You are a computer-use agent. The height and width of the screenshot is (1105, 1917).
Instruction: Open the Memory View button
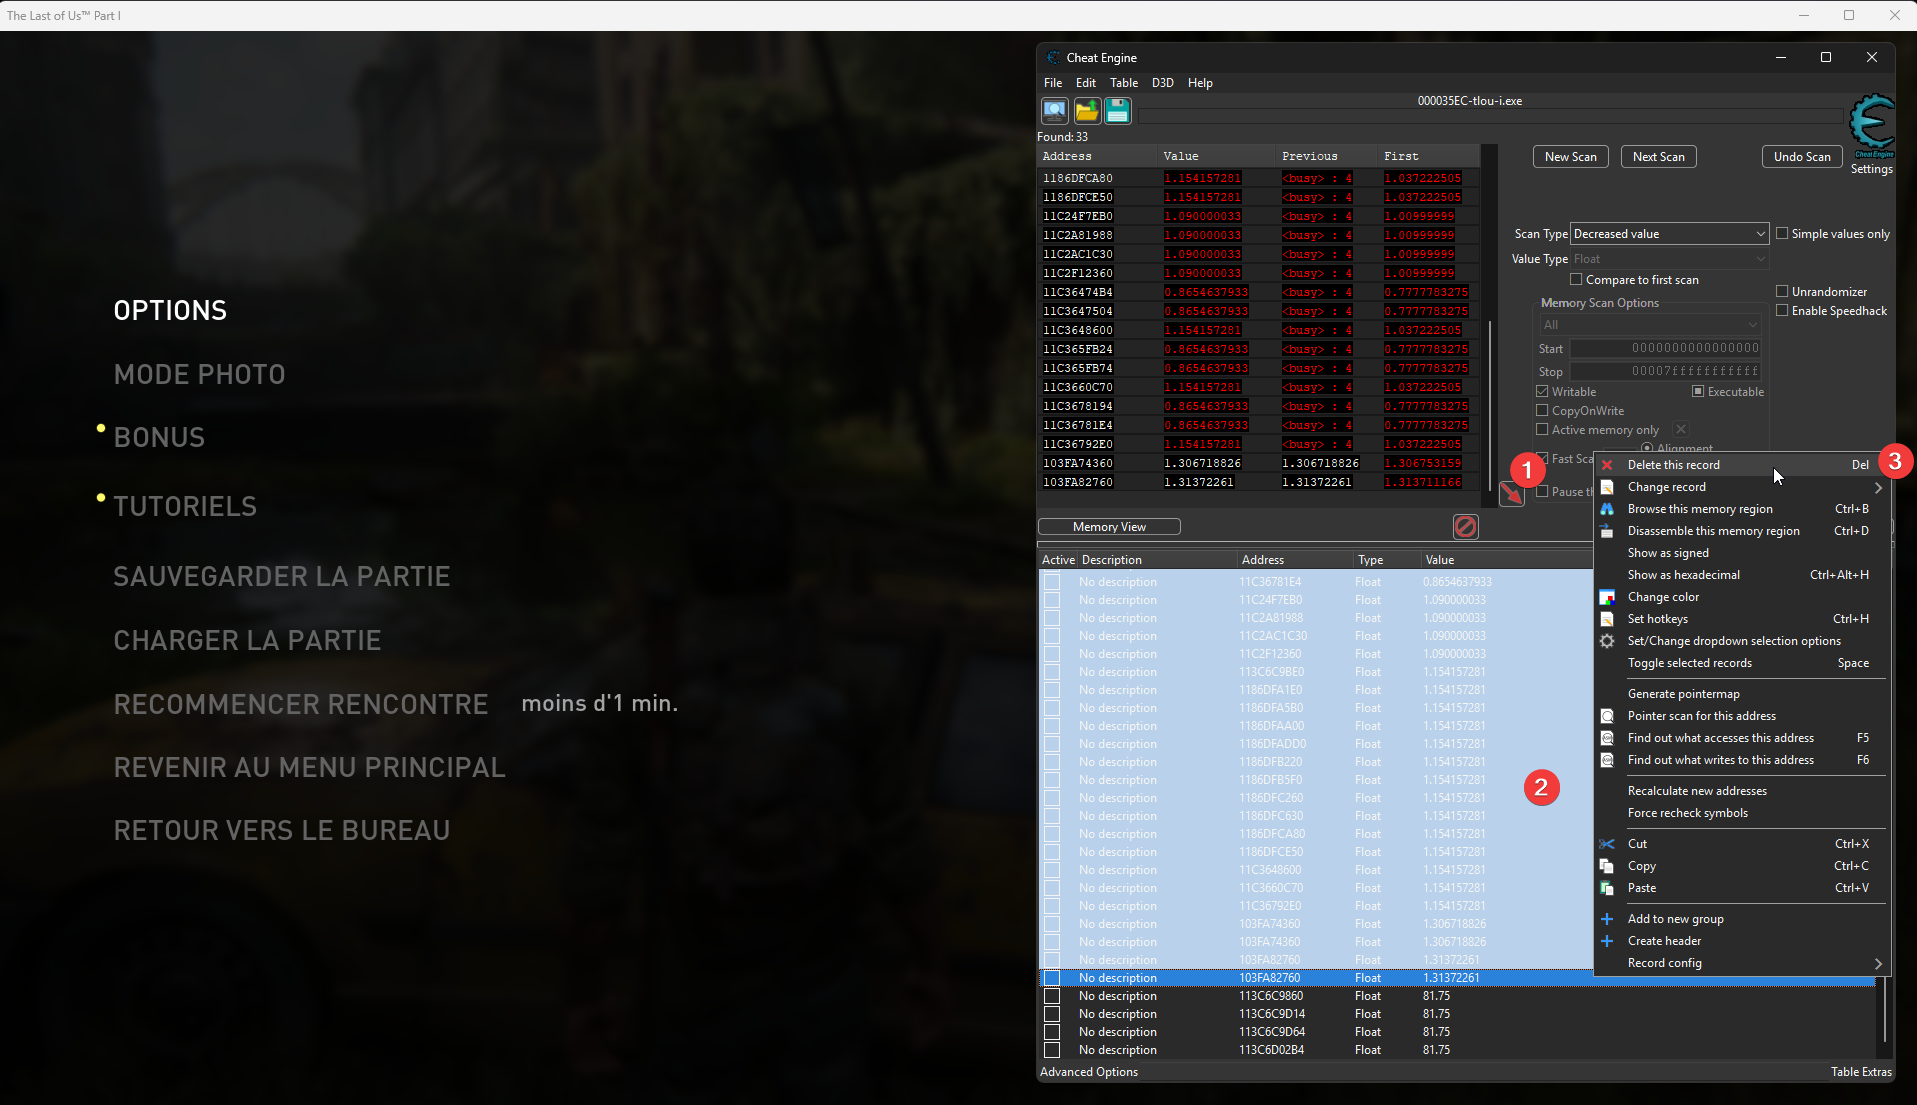pos(1109,527)
